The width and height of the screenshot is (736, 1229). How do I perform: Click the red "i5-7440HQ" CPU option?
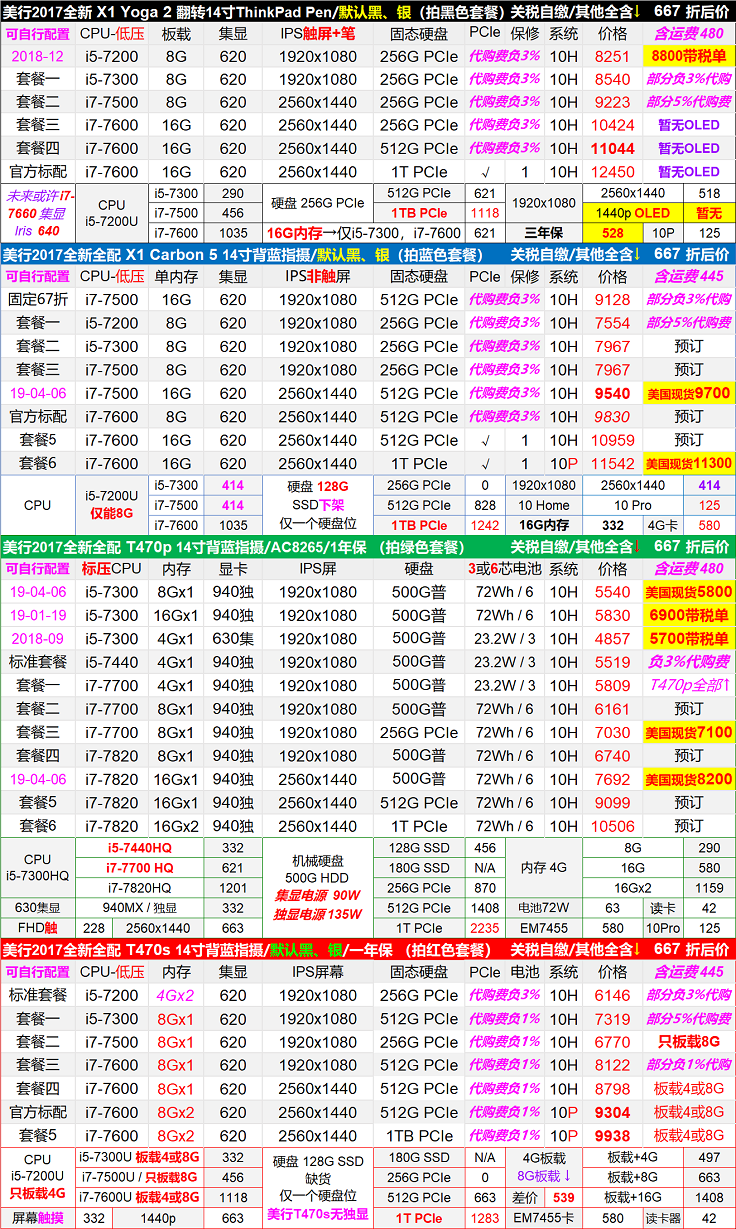click(x=140, y=848)
